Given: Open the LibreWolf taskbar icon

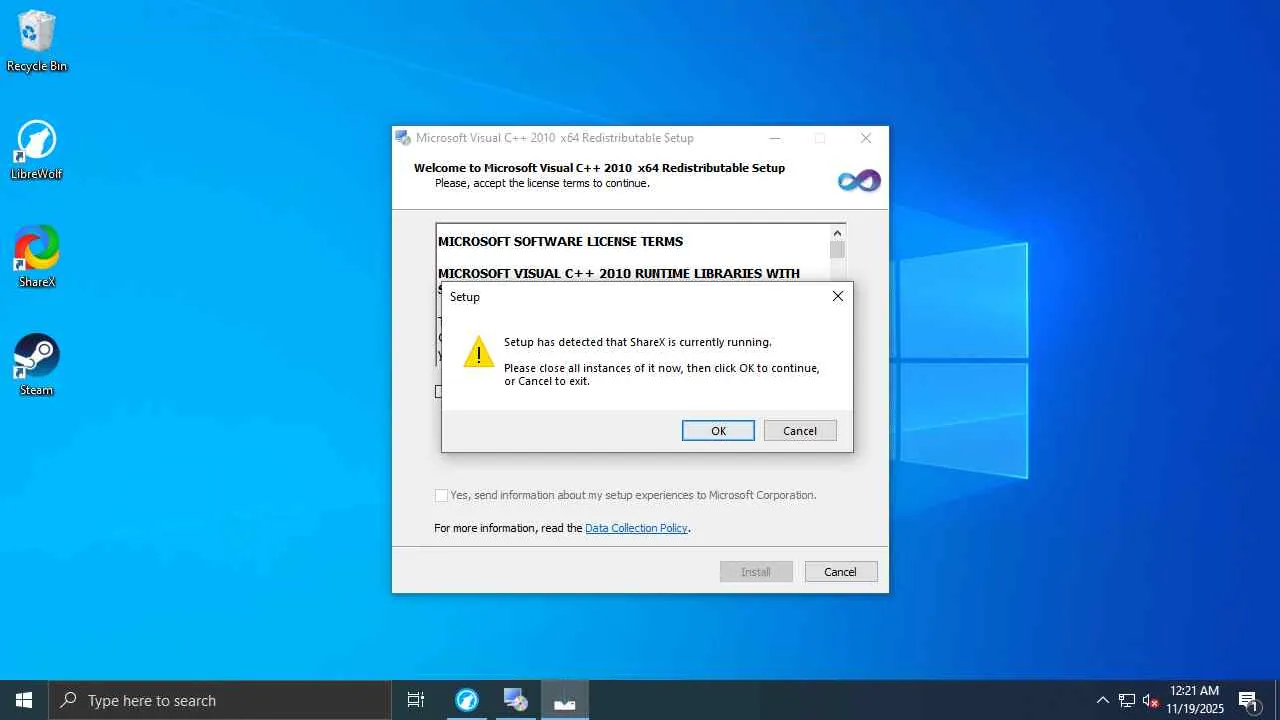Looking at the screenshot, I should point(467,700).
